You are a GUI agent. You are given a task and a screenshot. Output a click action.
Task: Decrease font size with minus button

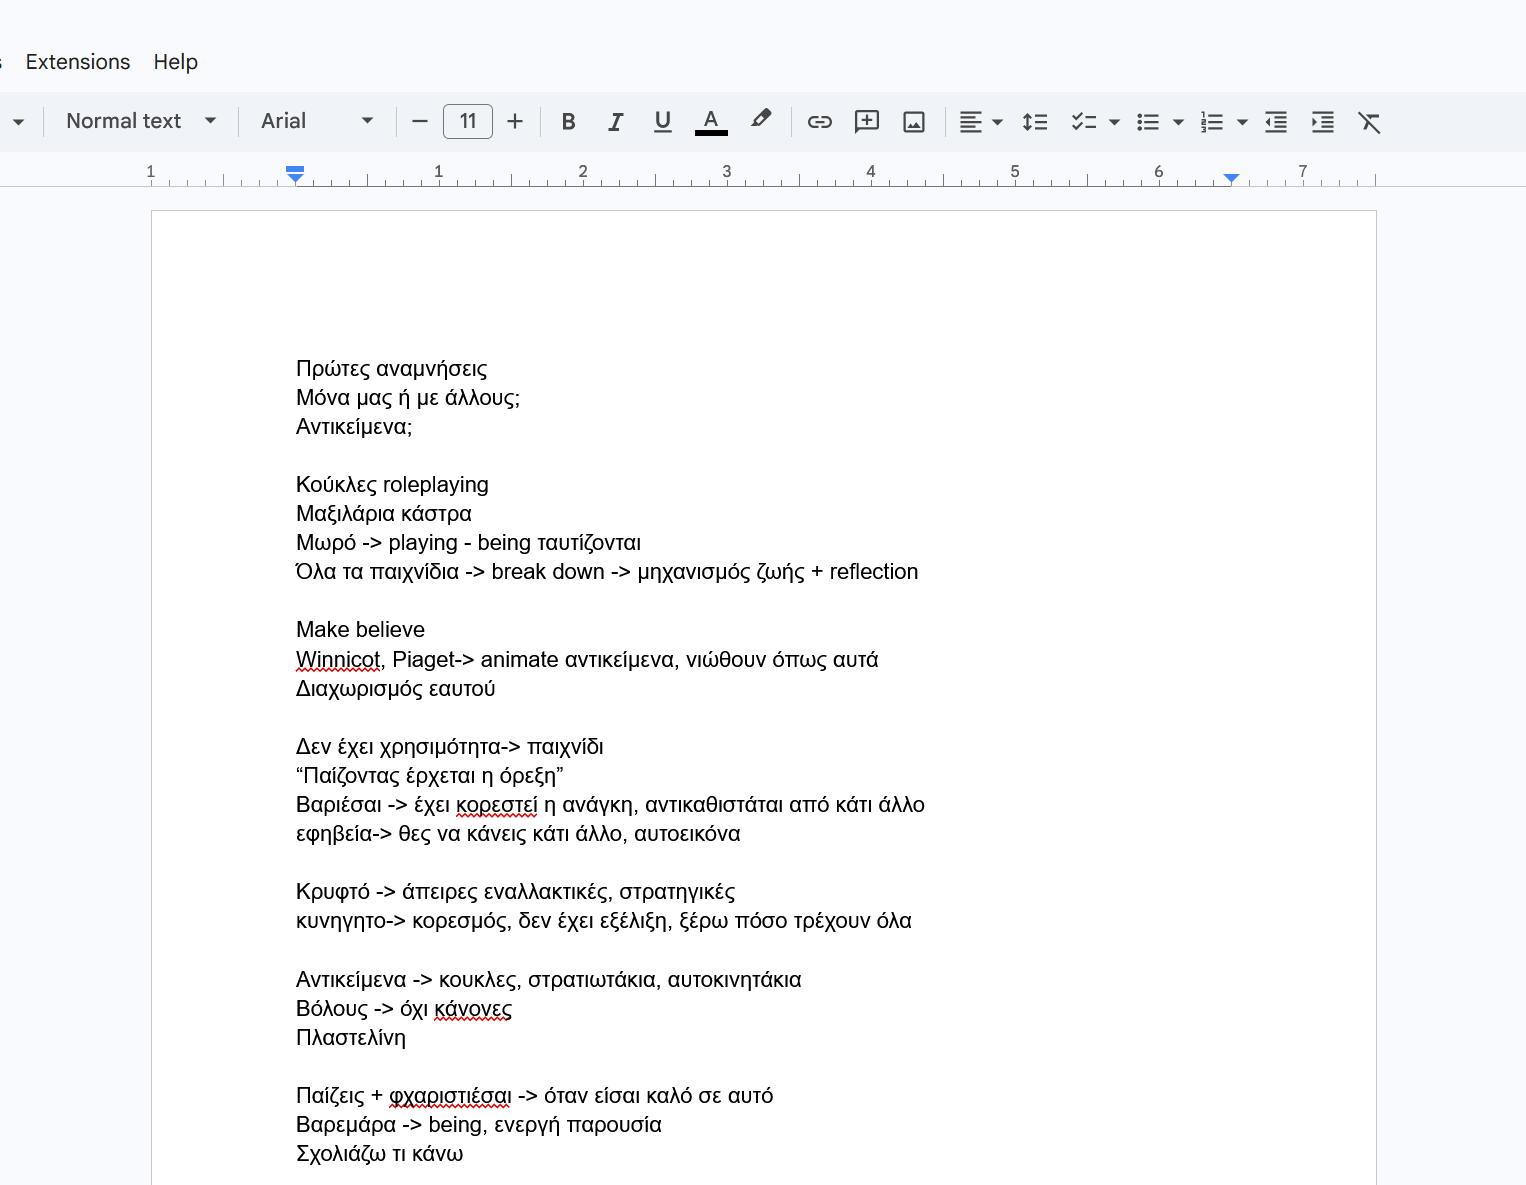pos(420,122)
